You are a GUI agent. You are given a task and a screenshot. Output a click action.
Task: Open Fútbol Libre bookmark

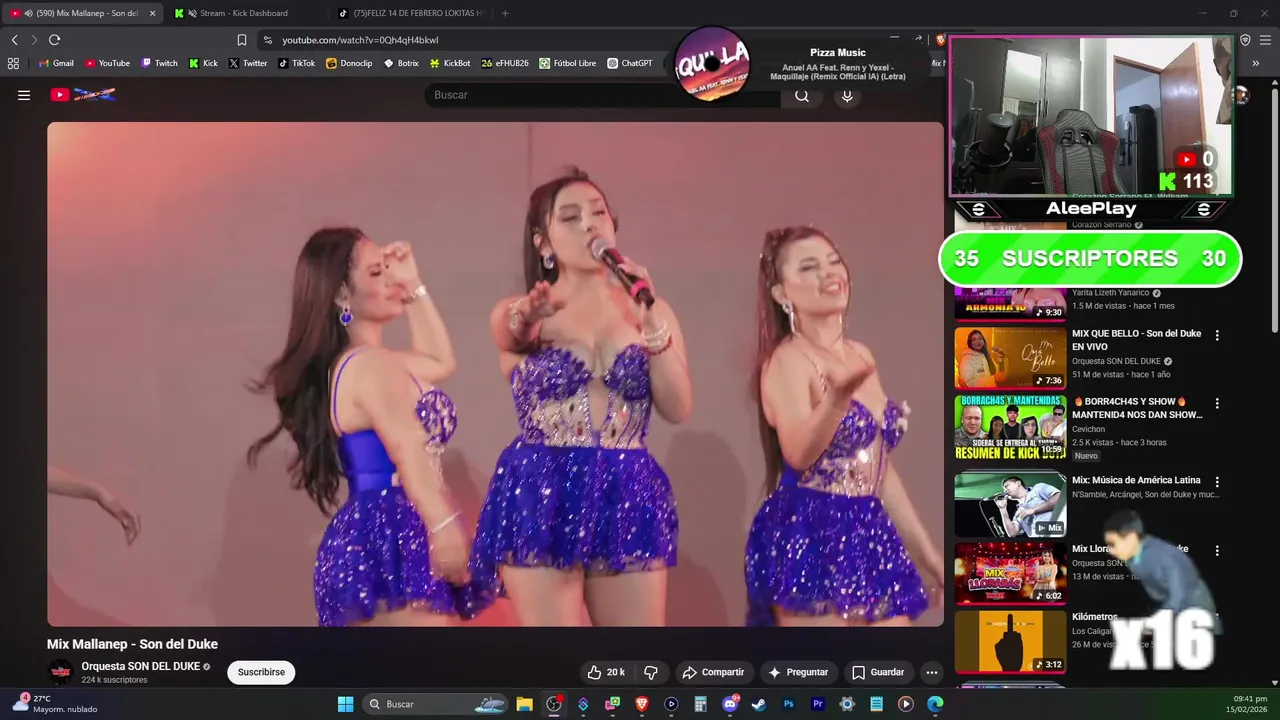(567, 63)
